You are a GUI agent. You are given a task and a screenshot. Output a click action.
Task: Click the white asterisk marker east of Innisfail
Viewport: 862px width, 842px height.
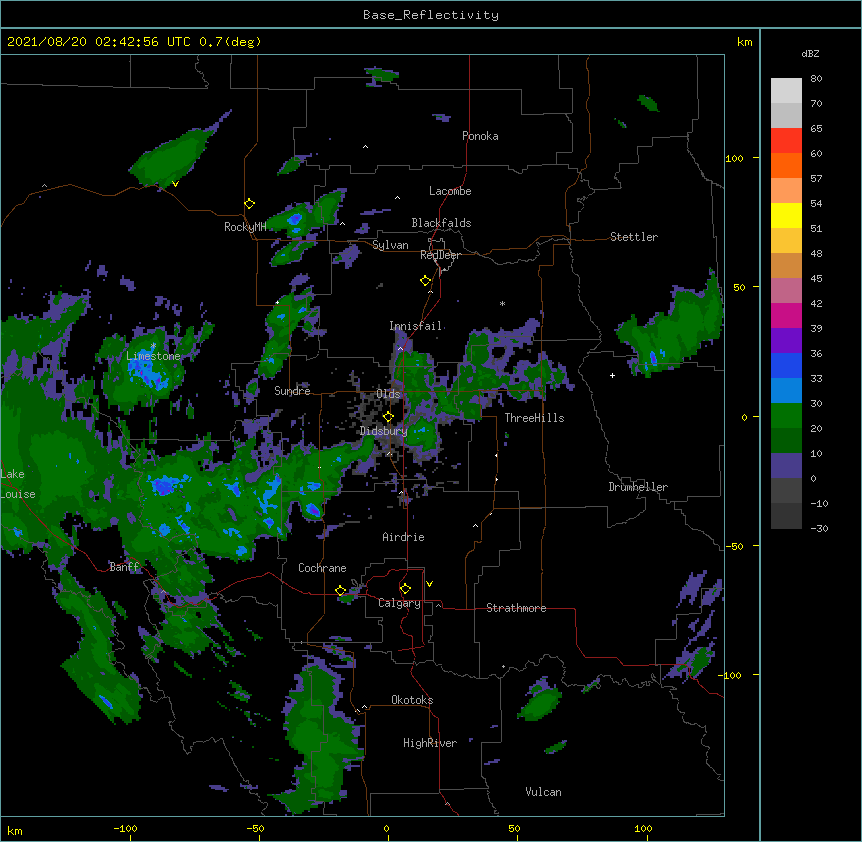(502, 303)
